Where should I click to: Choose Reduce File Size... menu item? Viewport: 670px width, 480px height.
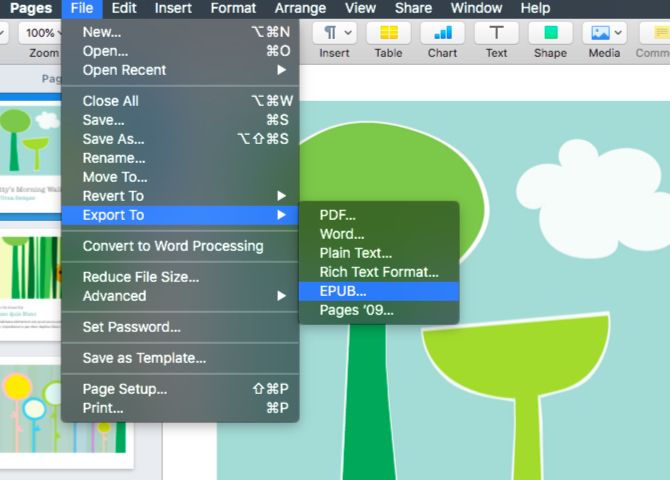(x=180, y=277)
